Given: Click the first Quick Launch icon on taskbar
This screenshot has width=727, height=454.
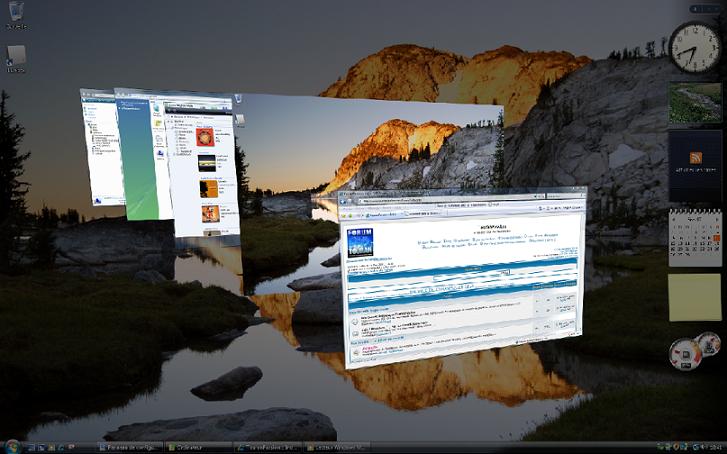Looking at the screenshot, I should tap(31, 448).
